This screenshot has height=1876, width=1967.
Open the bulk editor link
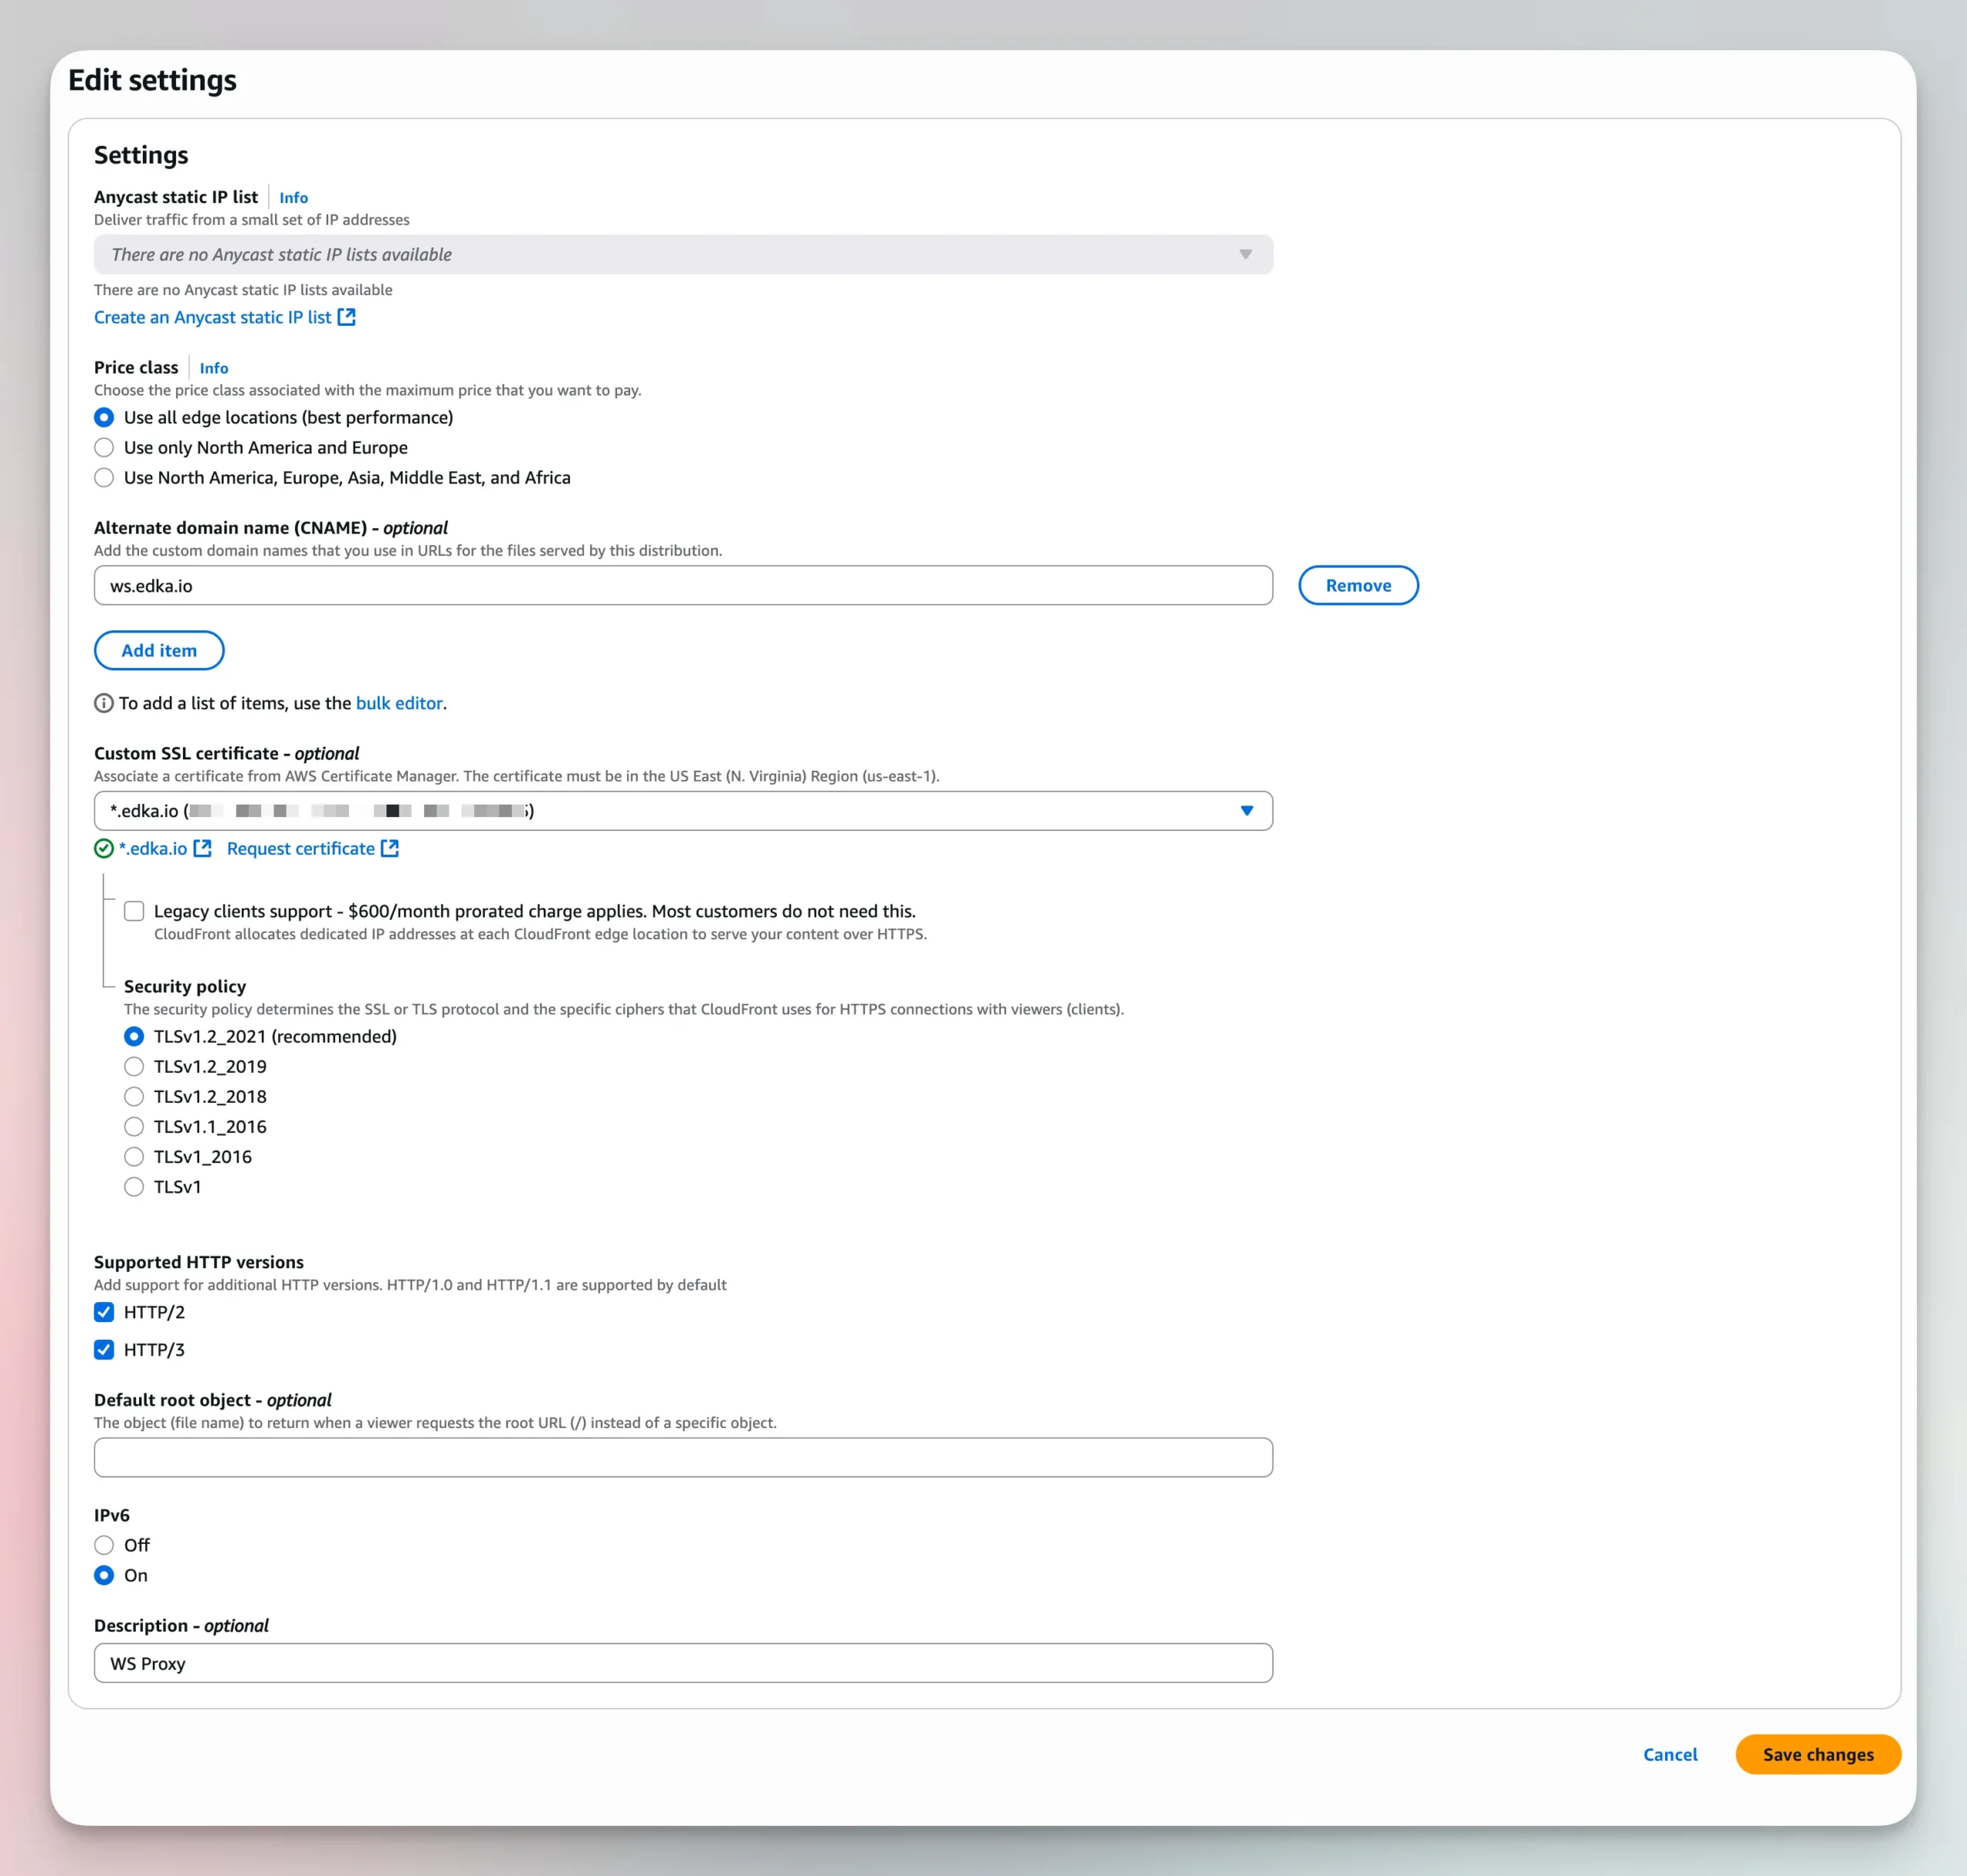point(398,703)
